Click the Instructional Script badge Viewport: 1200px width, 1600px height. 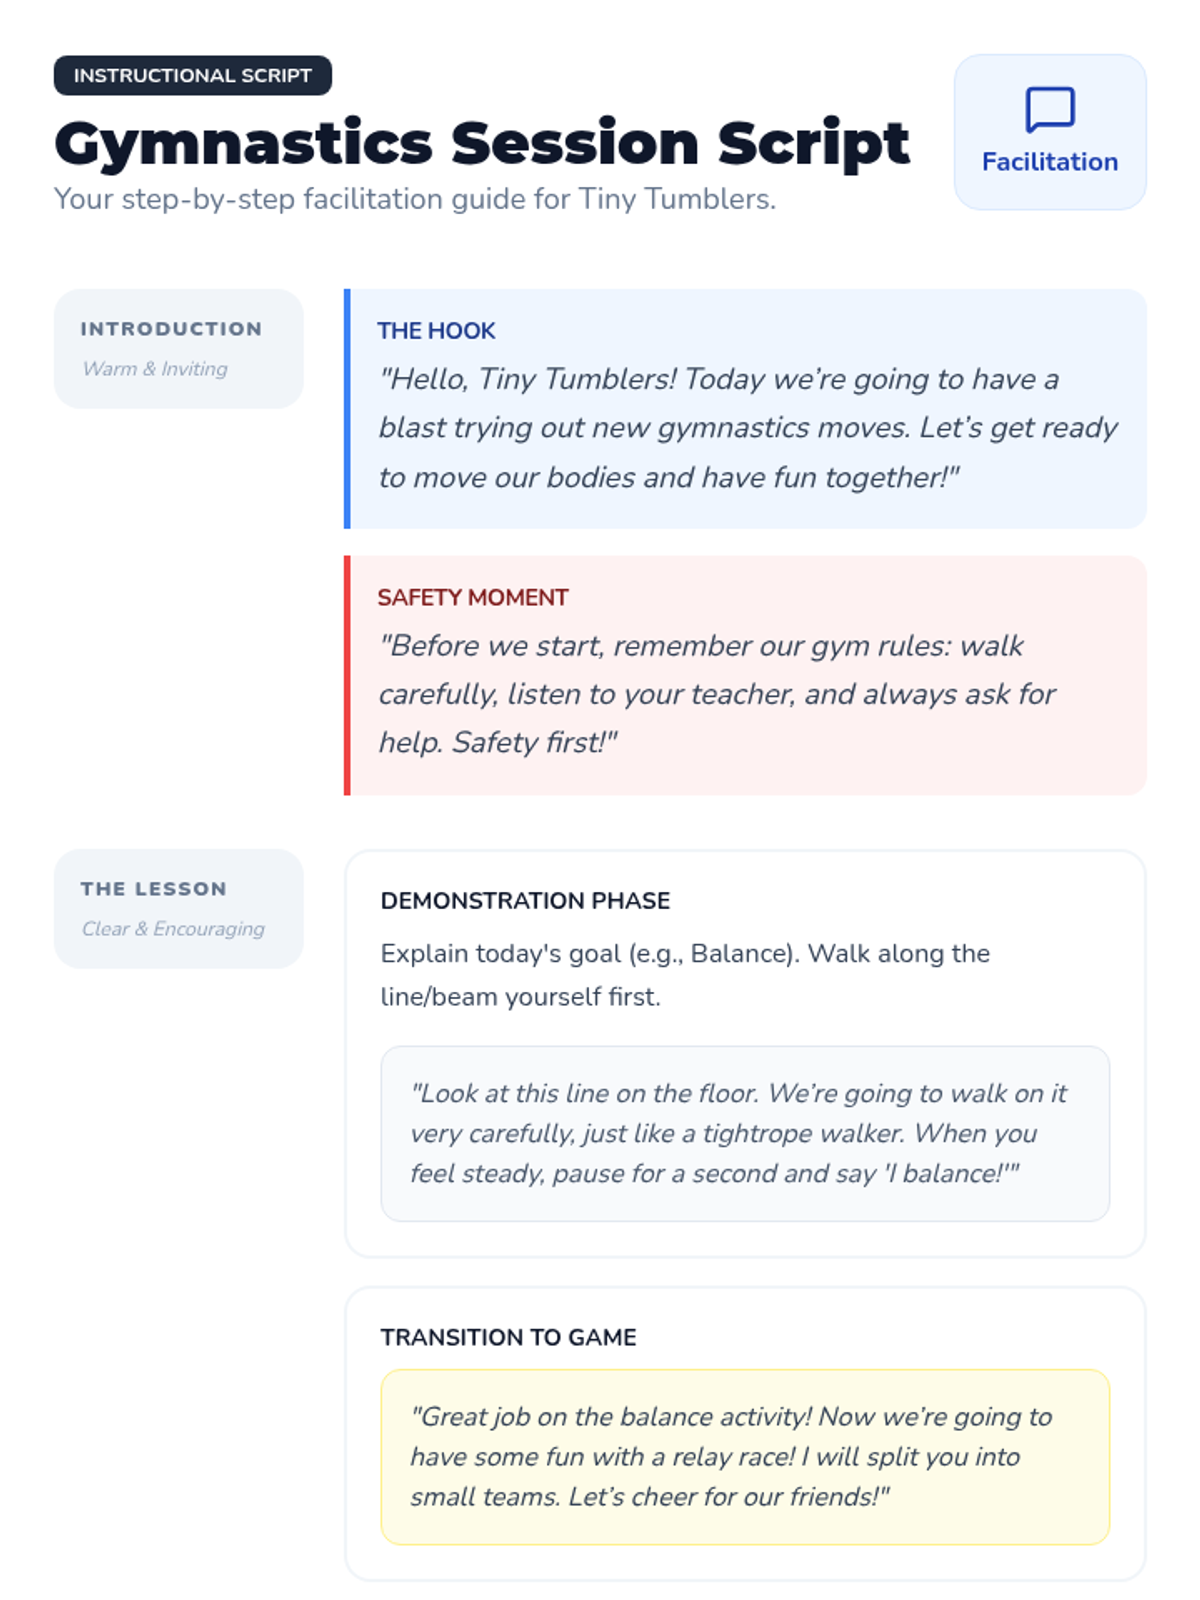point(192,76)
